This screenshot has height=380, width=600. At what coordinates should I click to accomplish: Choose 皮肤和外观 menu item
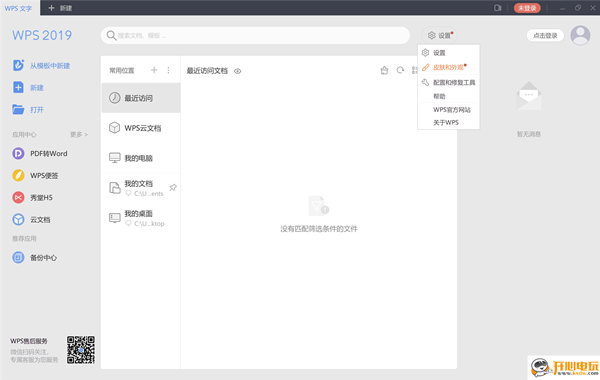tap(448, 67)
